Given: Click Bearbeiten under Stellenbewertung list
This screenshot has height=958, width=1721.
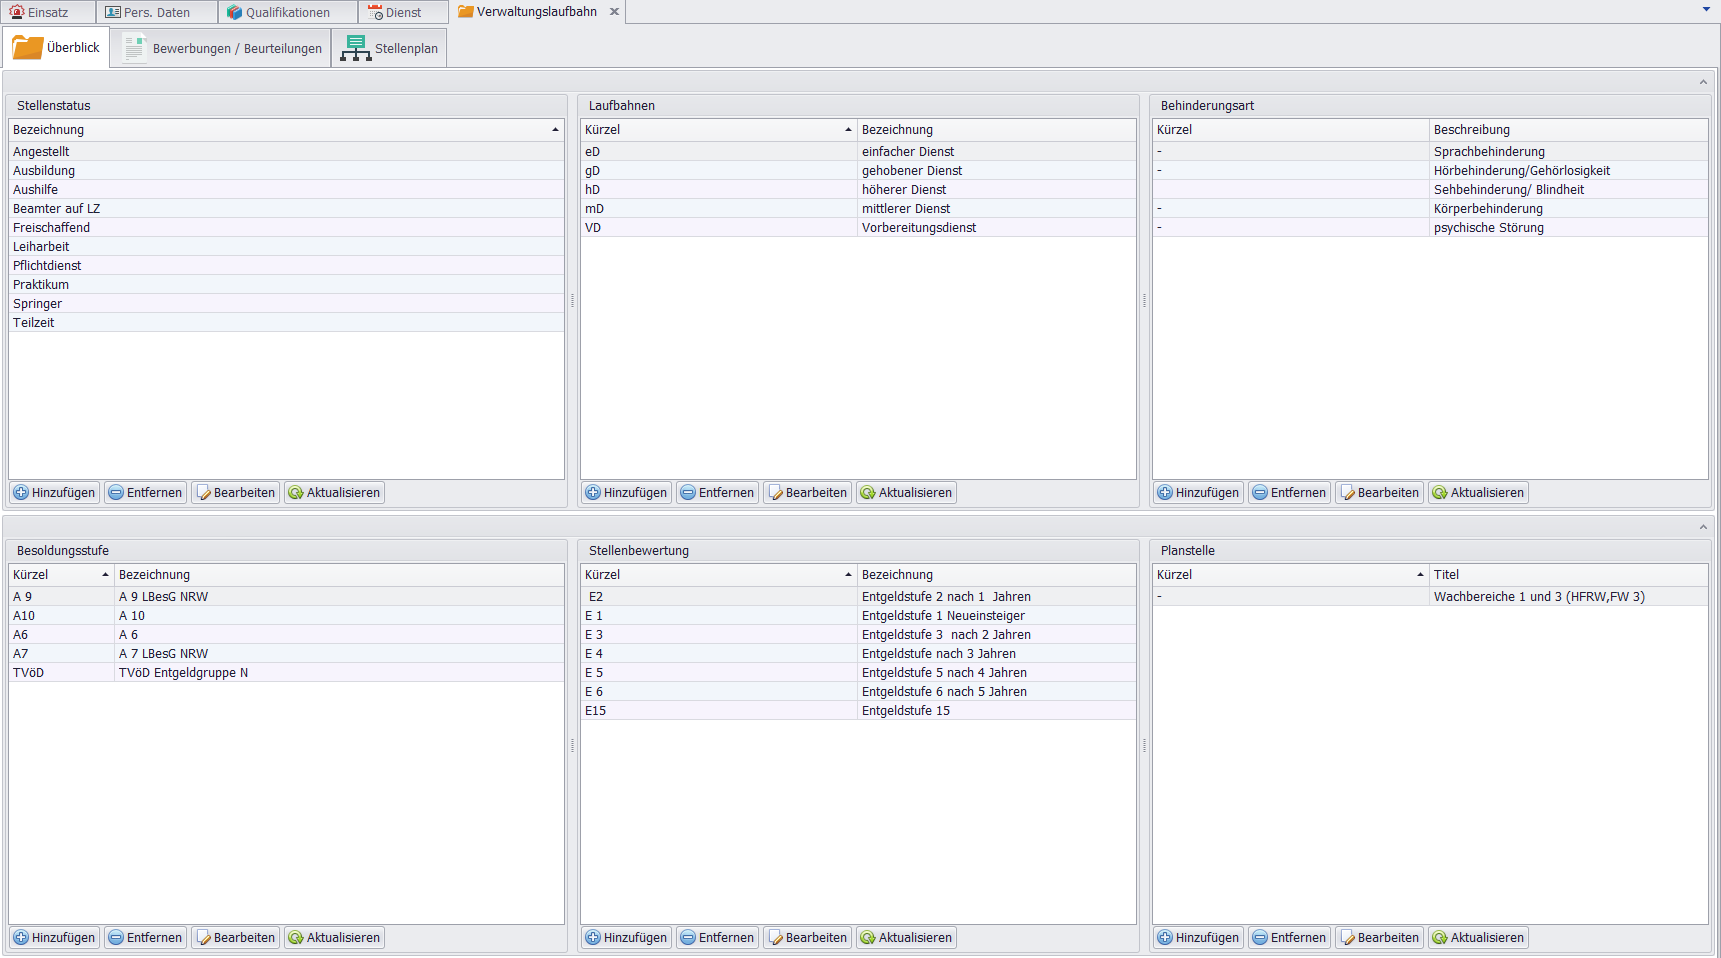Looking at the screenshot, I should point(807,938).
